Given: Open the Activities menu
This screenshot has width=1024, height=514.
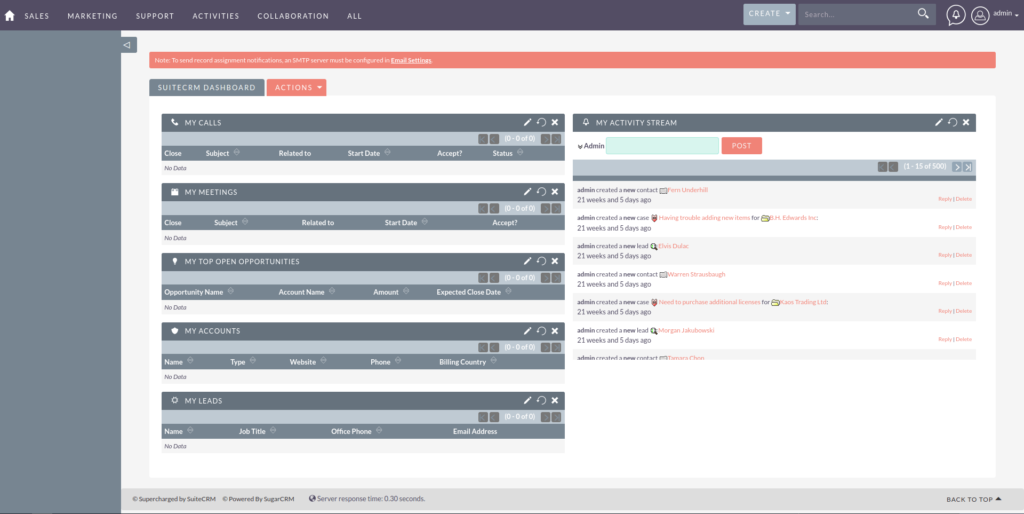Looking at the screenshot, I should point(216,16).
